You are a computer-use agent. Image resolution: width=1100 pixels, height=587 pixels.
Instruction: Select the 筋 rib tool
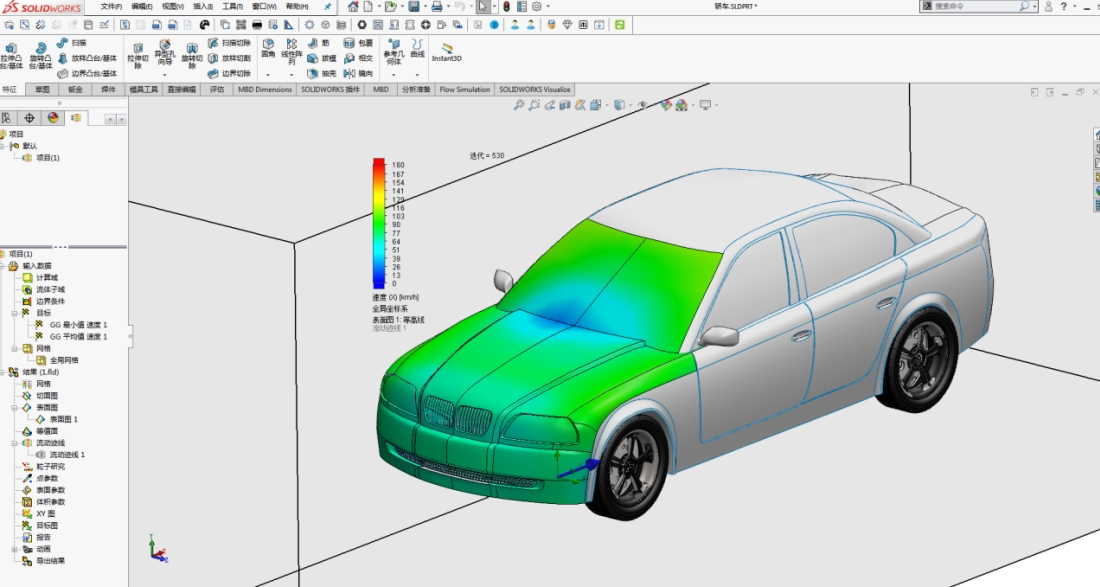tap(318, 43)
